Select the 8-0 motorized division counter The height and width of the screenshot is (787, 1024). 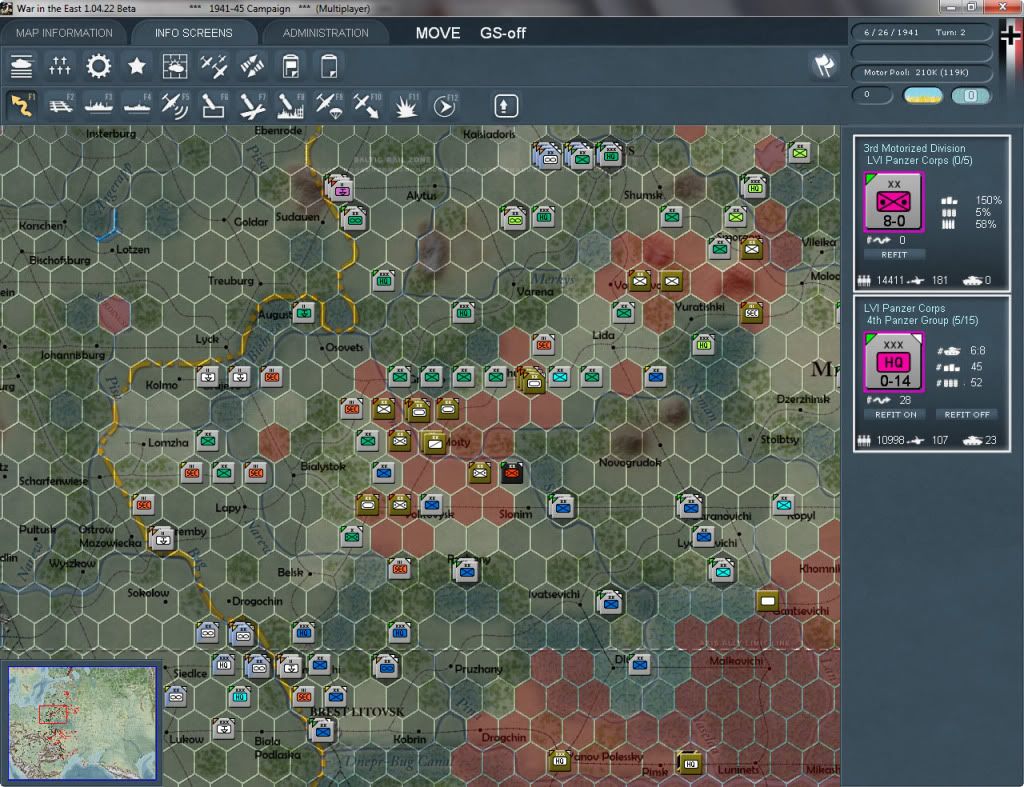point(893,202)
